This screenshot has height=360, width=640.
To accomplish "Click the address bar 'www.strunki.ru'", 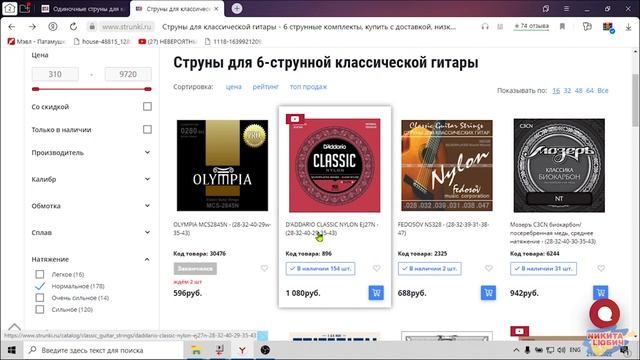I will 127,27.
